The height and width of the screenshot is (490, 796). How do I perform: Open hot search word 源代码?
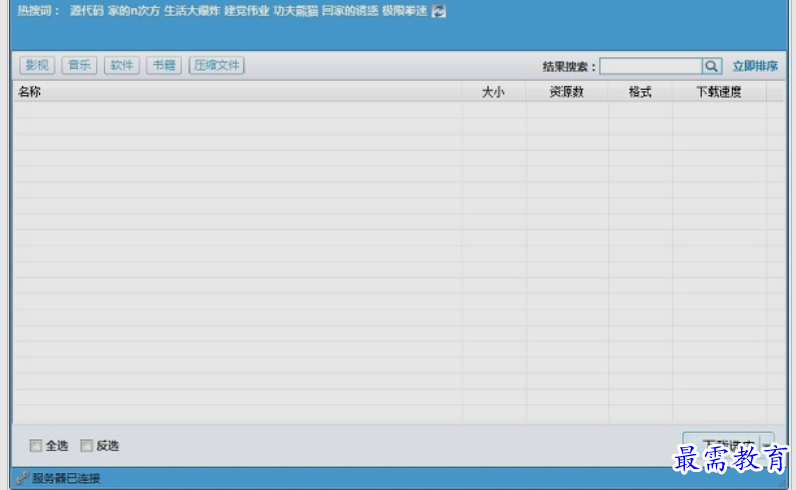click(x=87, y=11)
